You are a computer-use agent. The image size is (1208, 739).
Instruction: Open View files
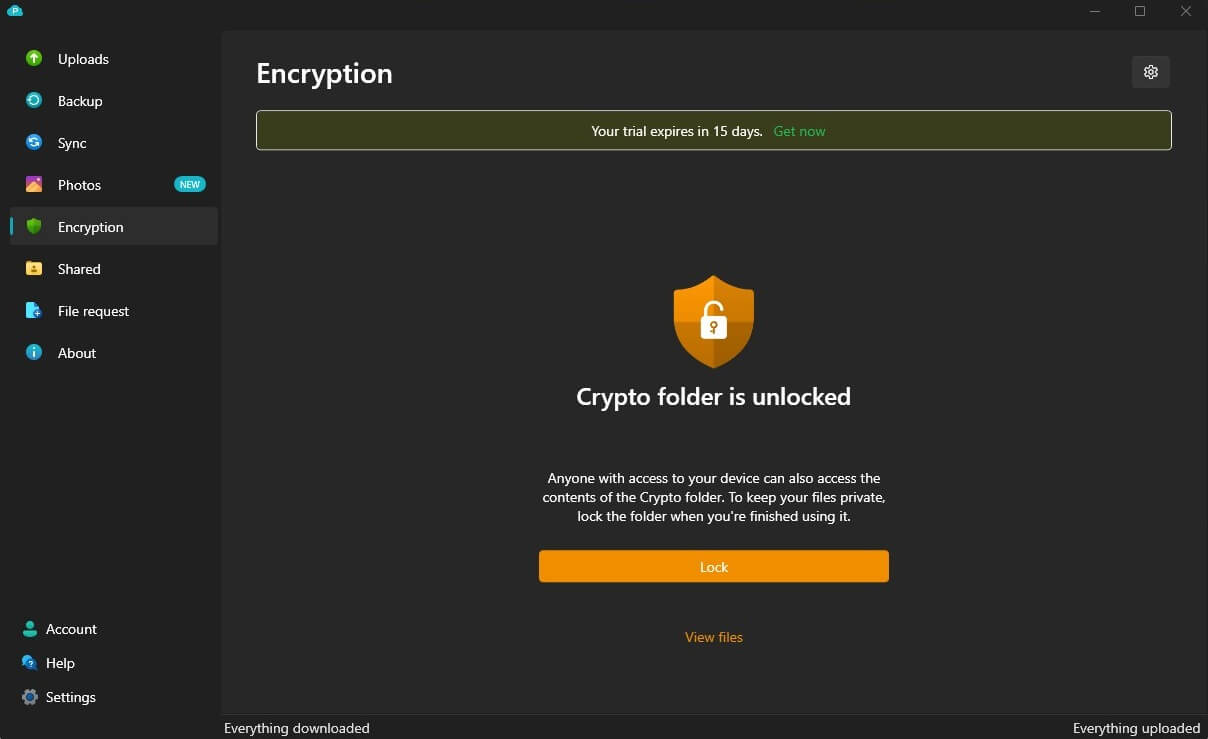tap(713, 637)
